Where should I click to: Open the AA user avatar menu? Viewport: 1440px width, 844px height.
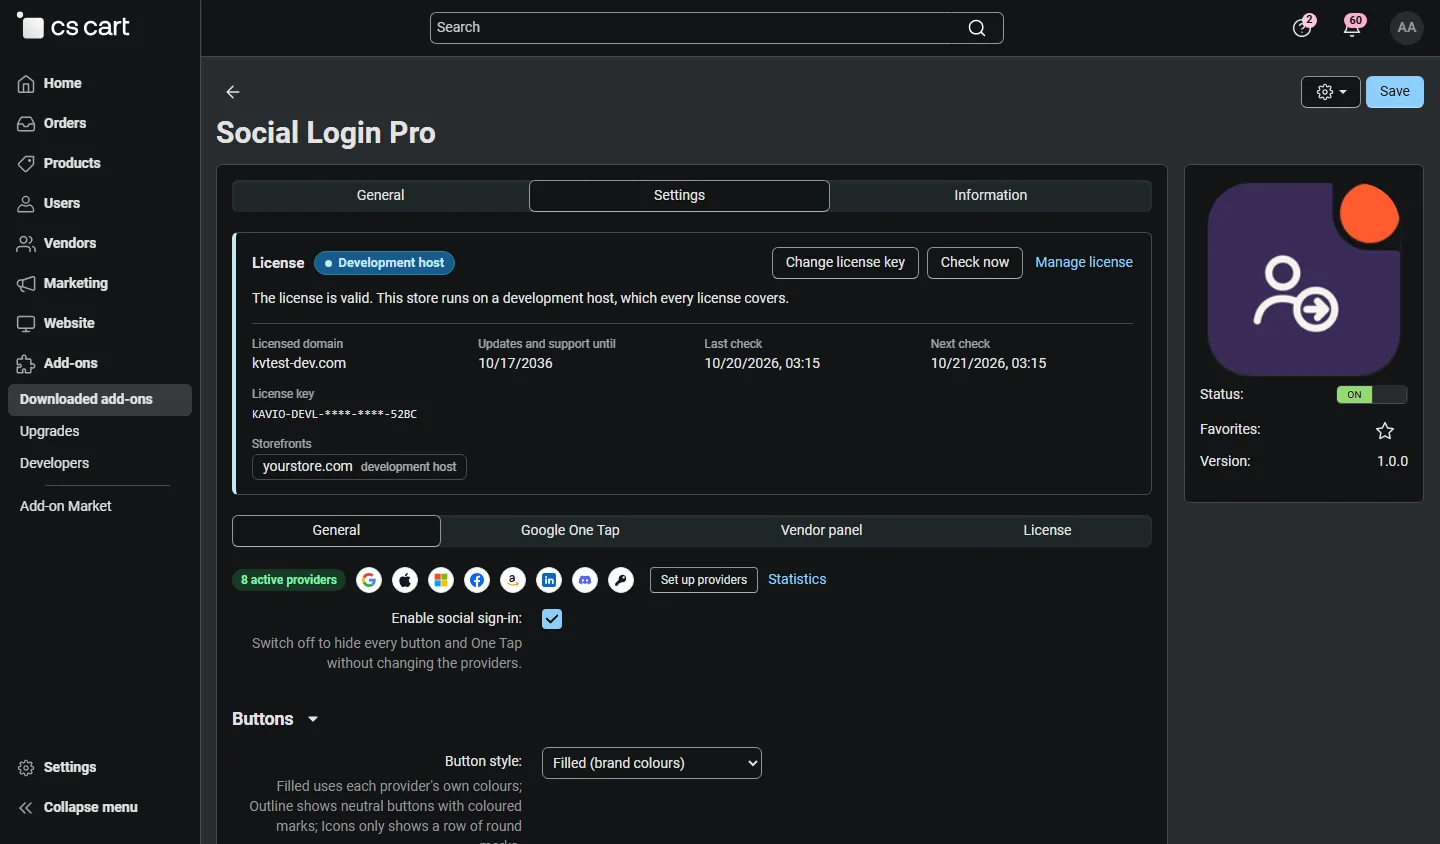[1407, 28]
